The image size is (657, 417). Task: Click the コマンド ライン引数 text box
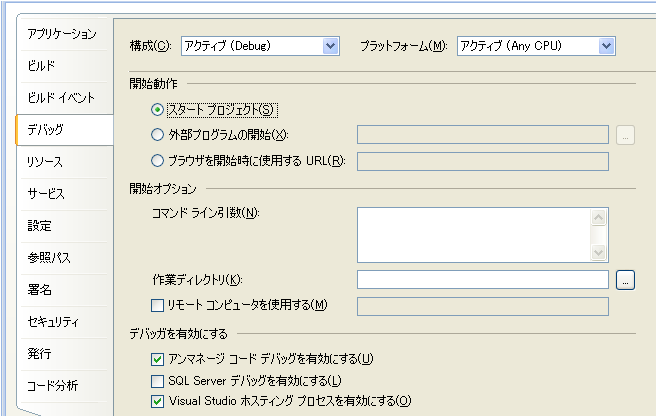(474, 234)
